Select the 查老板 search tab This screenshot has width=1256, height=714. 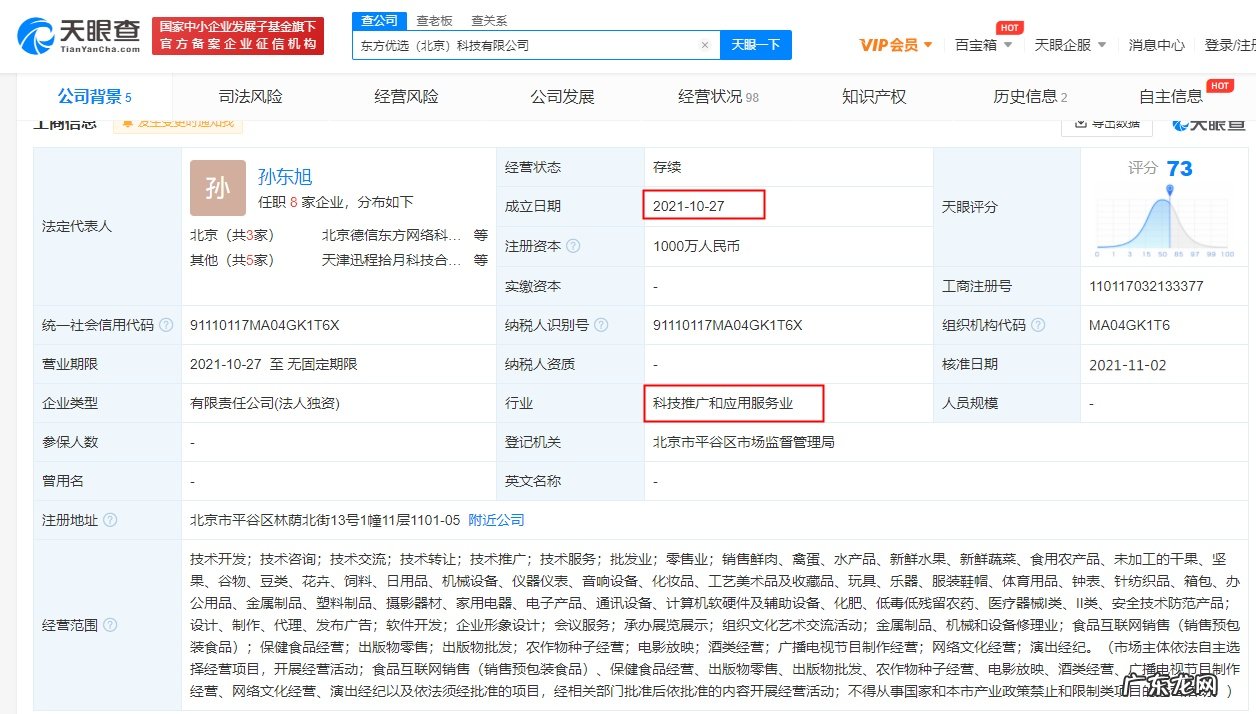point(434,19)
